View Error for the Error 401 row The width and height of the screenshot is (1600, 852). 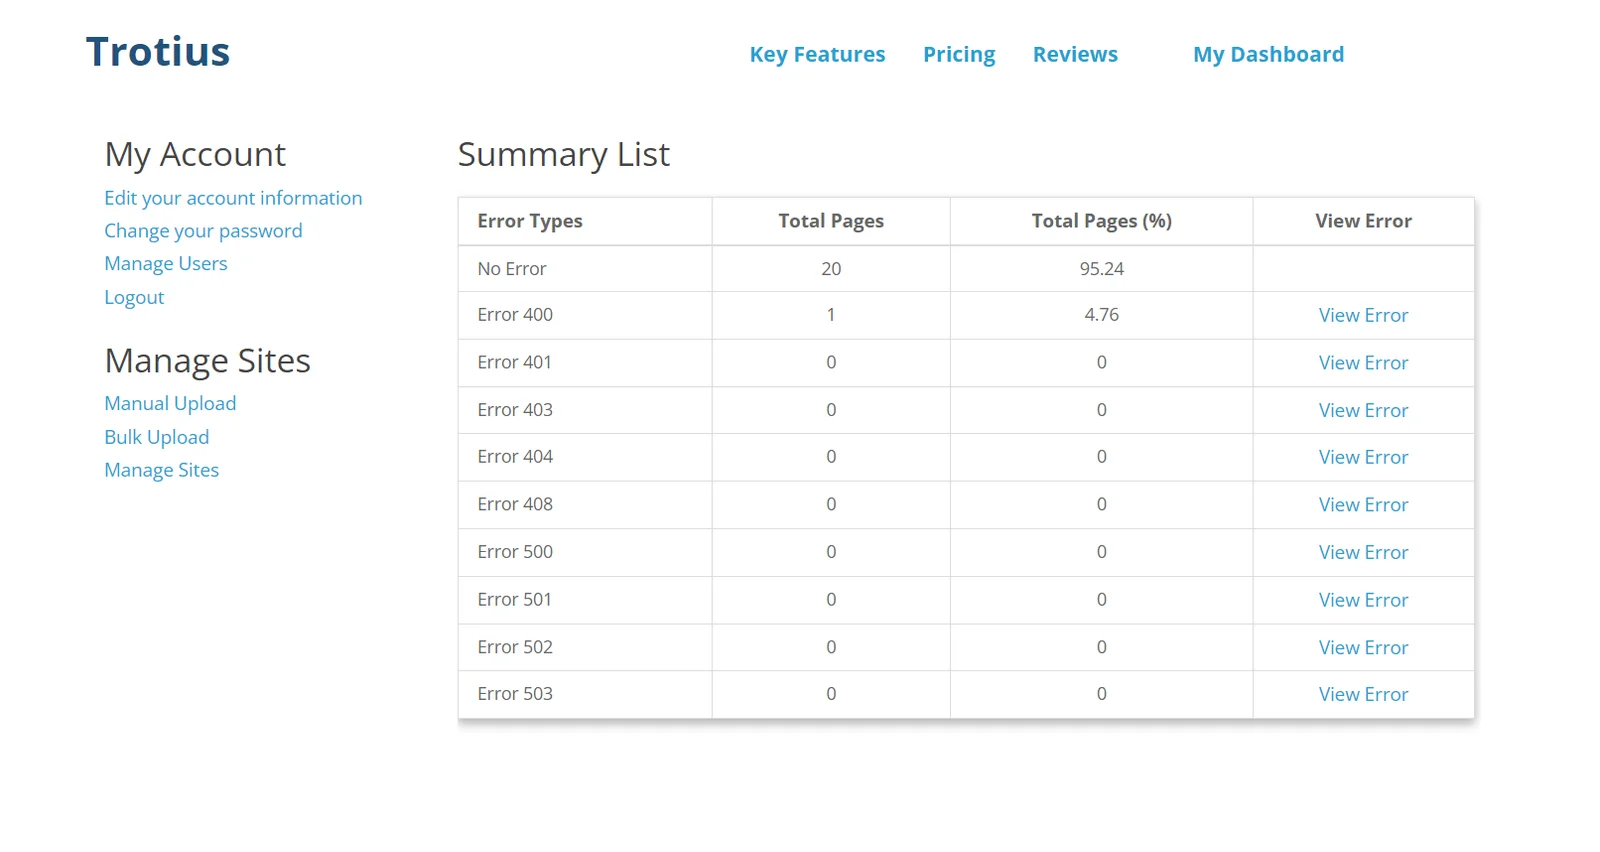pyautogui.click(x=1362, y=363)
